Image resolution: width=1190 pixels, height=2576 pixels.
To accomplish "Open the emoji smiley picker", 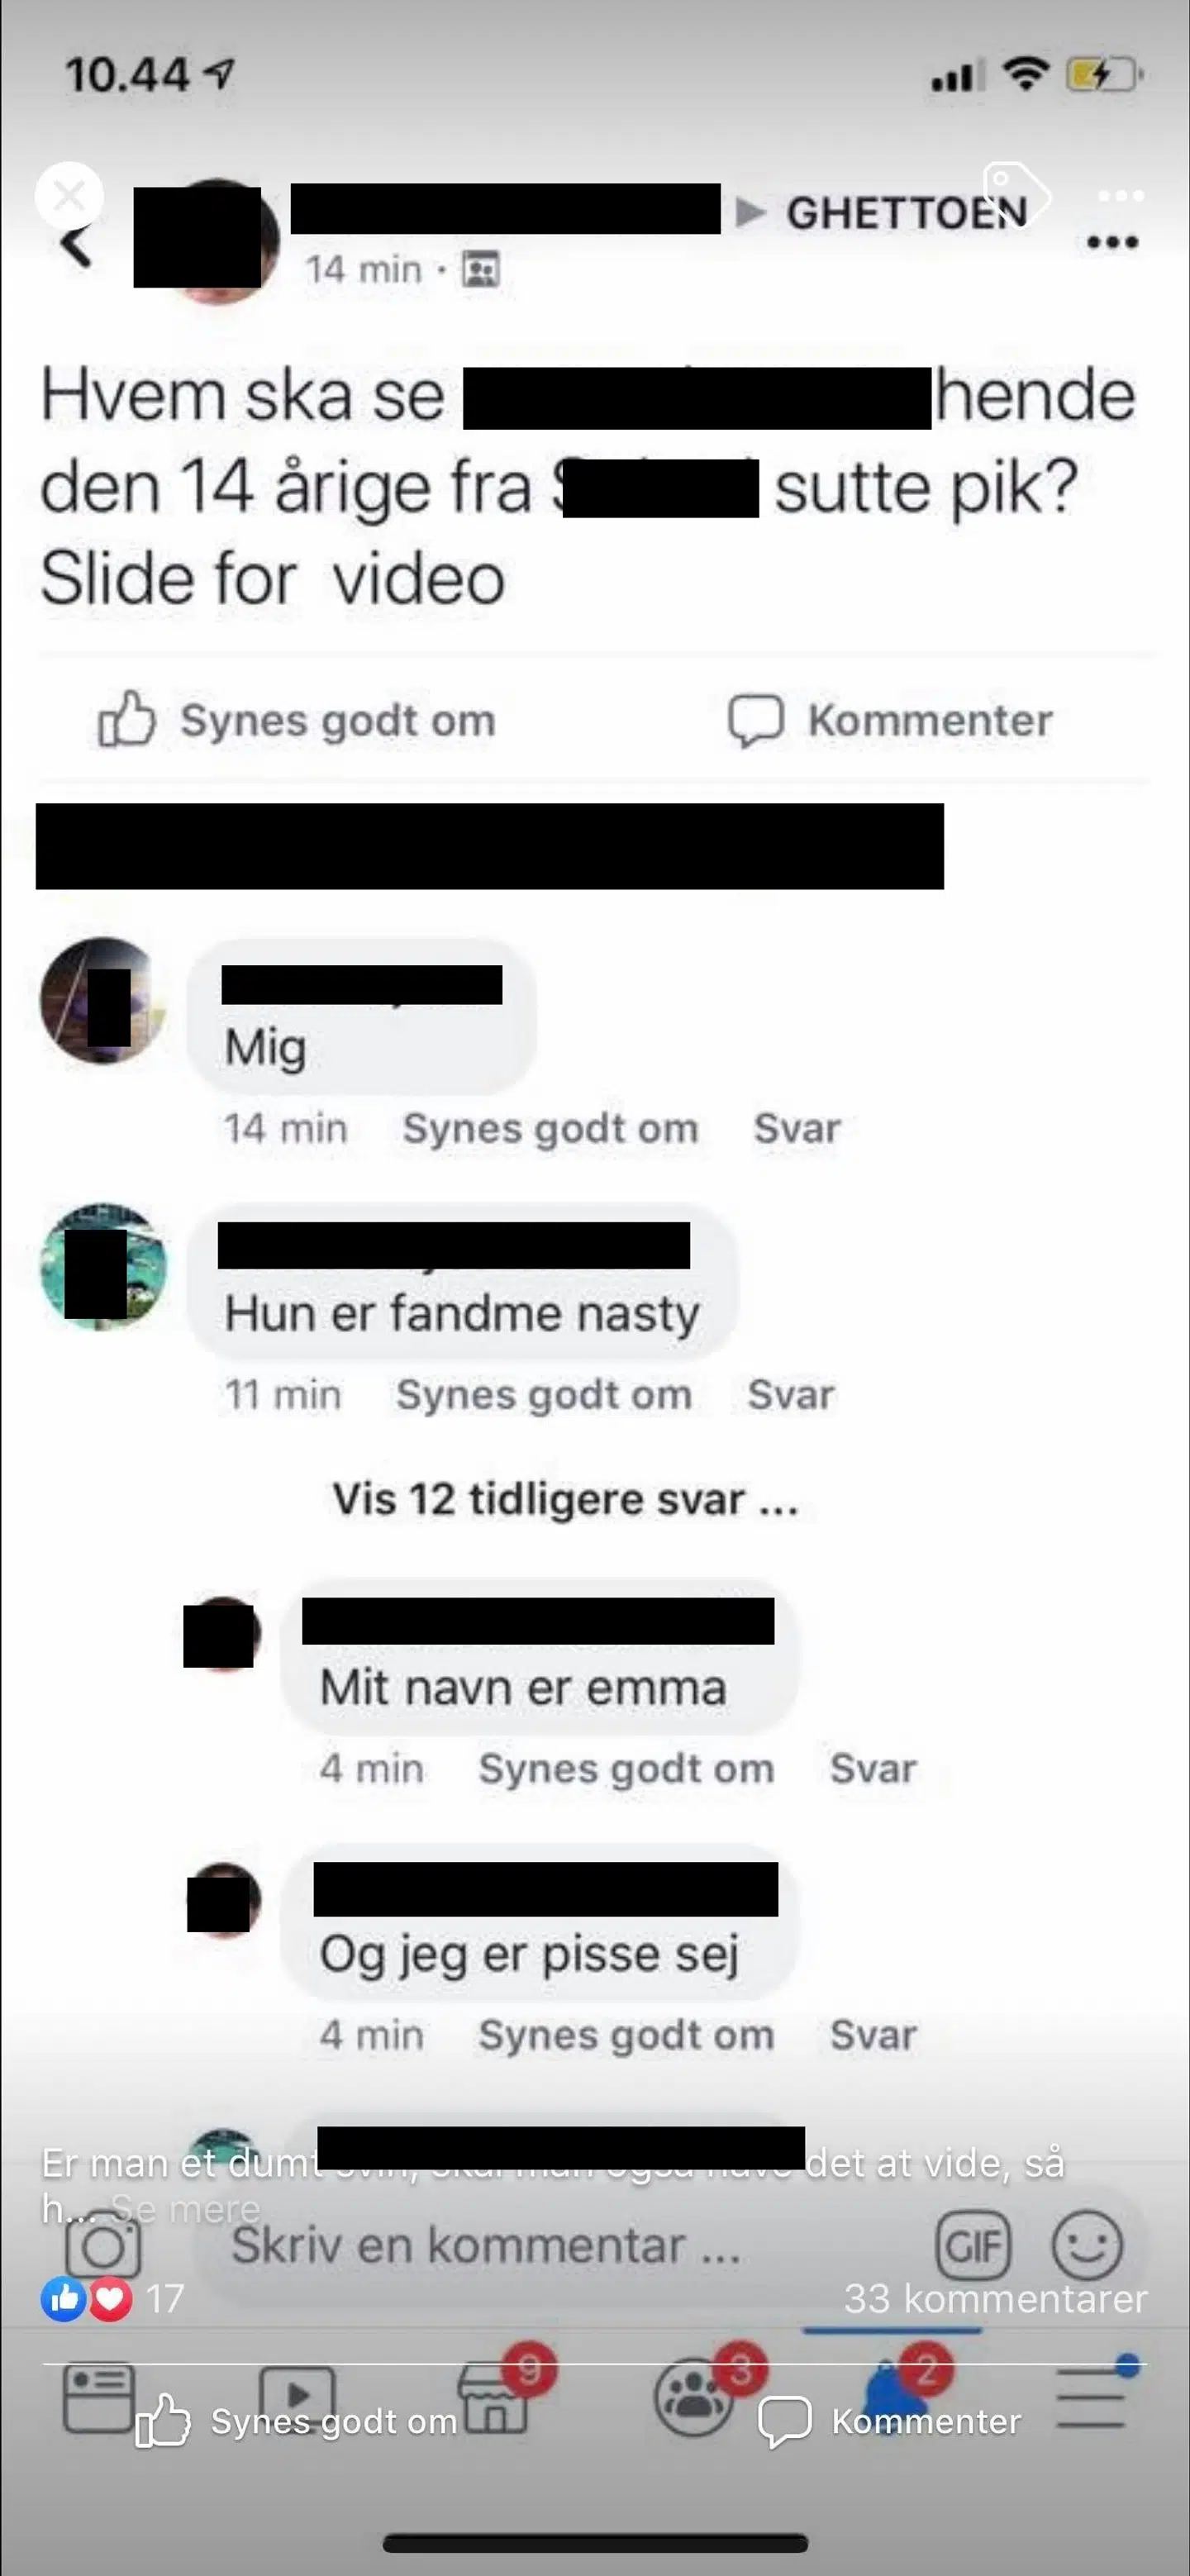I will [x=1087, y=2246].
